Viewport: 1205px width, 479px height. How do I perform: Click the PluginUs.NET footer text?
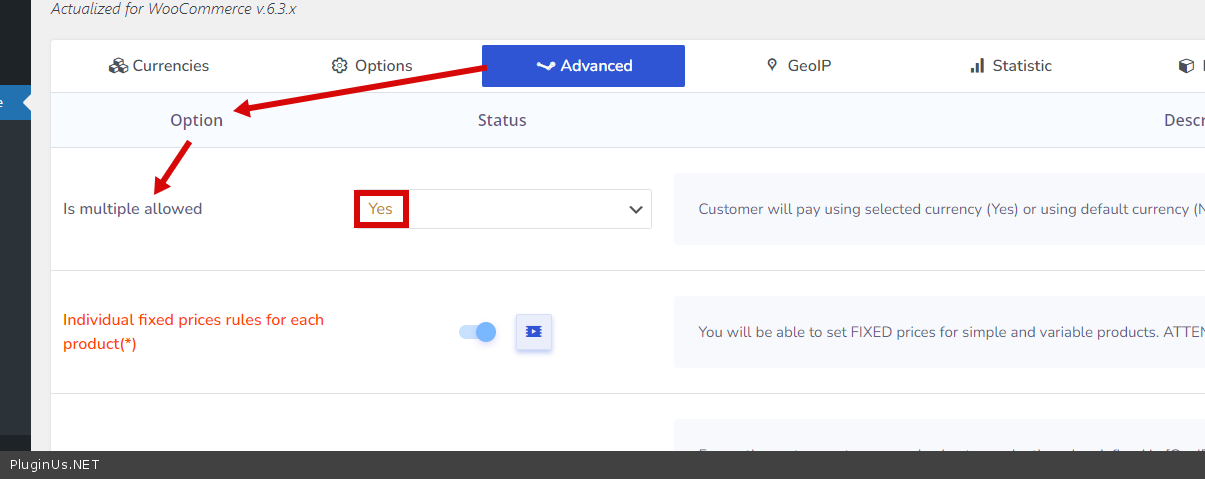click(55, 465)
